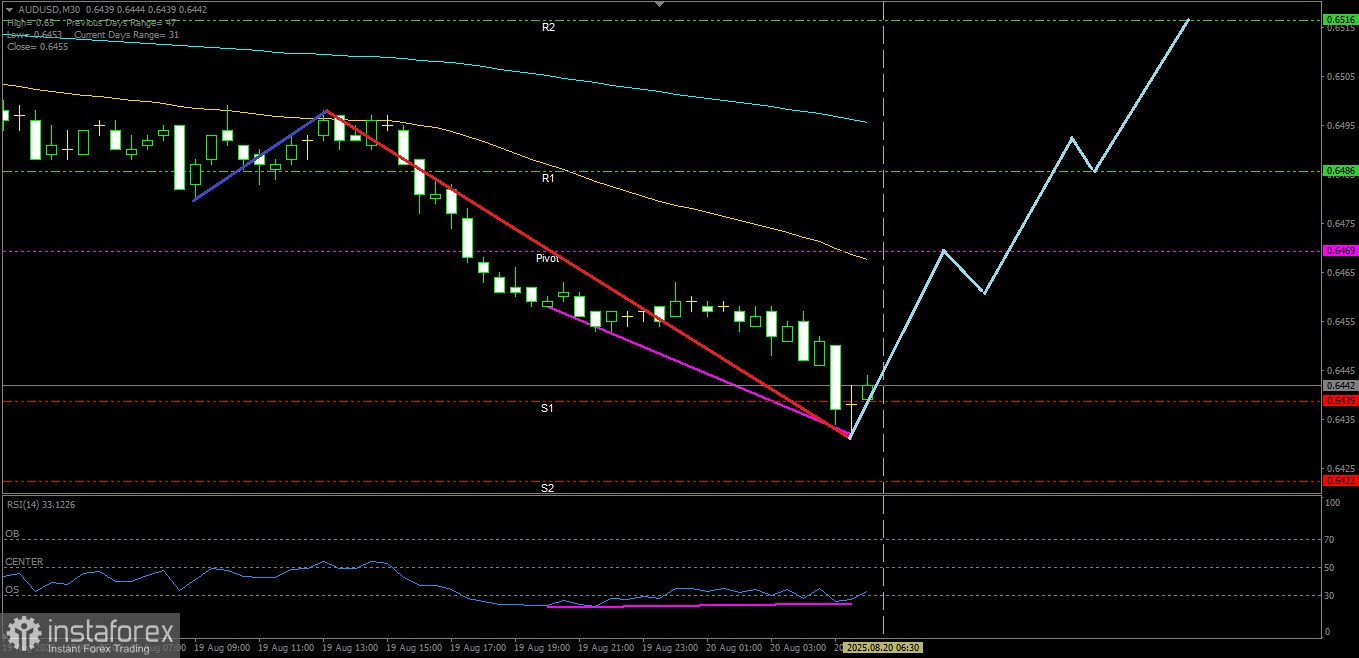
Task: Click the OB level label in RSI panel
Action: point(12,534)
